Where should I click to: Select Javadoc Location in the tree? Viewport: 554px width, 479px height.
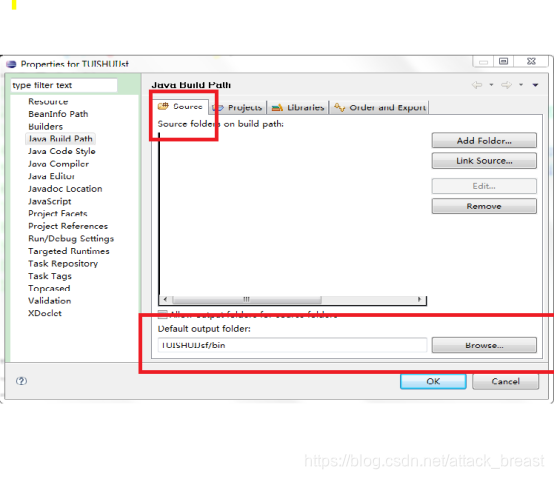pos(65,189)
